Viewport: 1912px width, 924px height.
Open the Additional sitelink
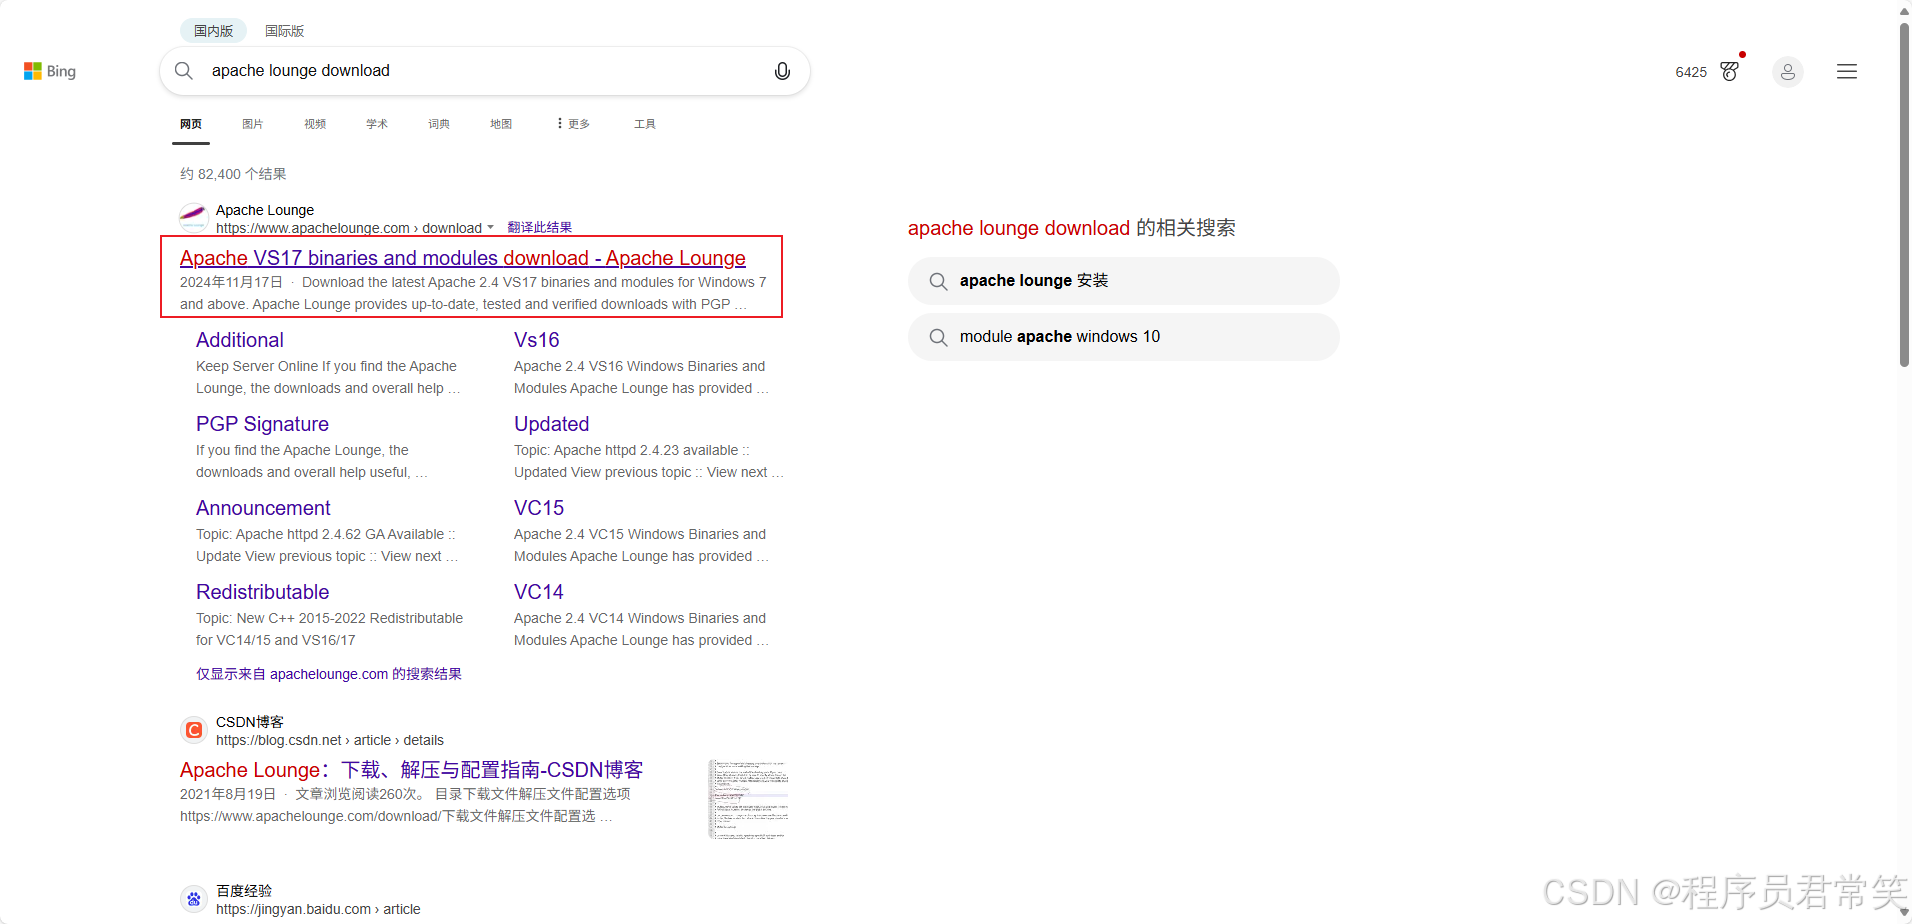tap(240, 340)
